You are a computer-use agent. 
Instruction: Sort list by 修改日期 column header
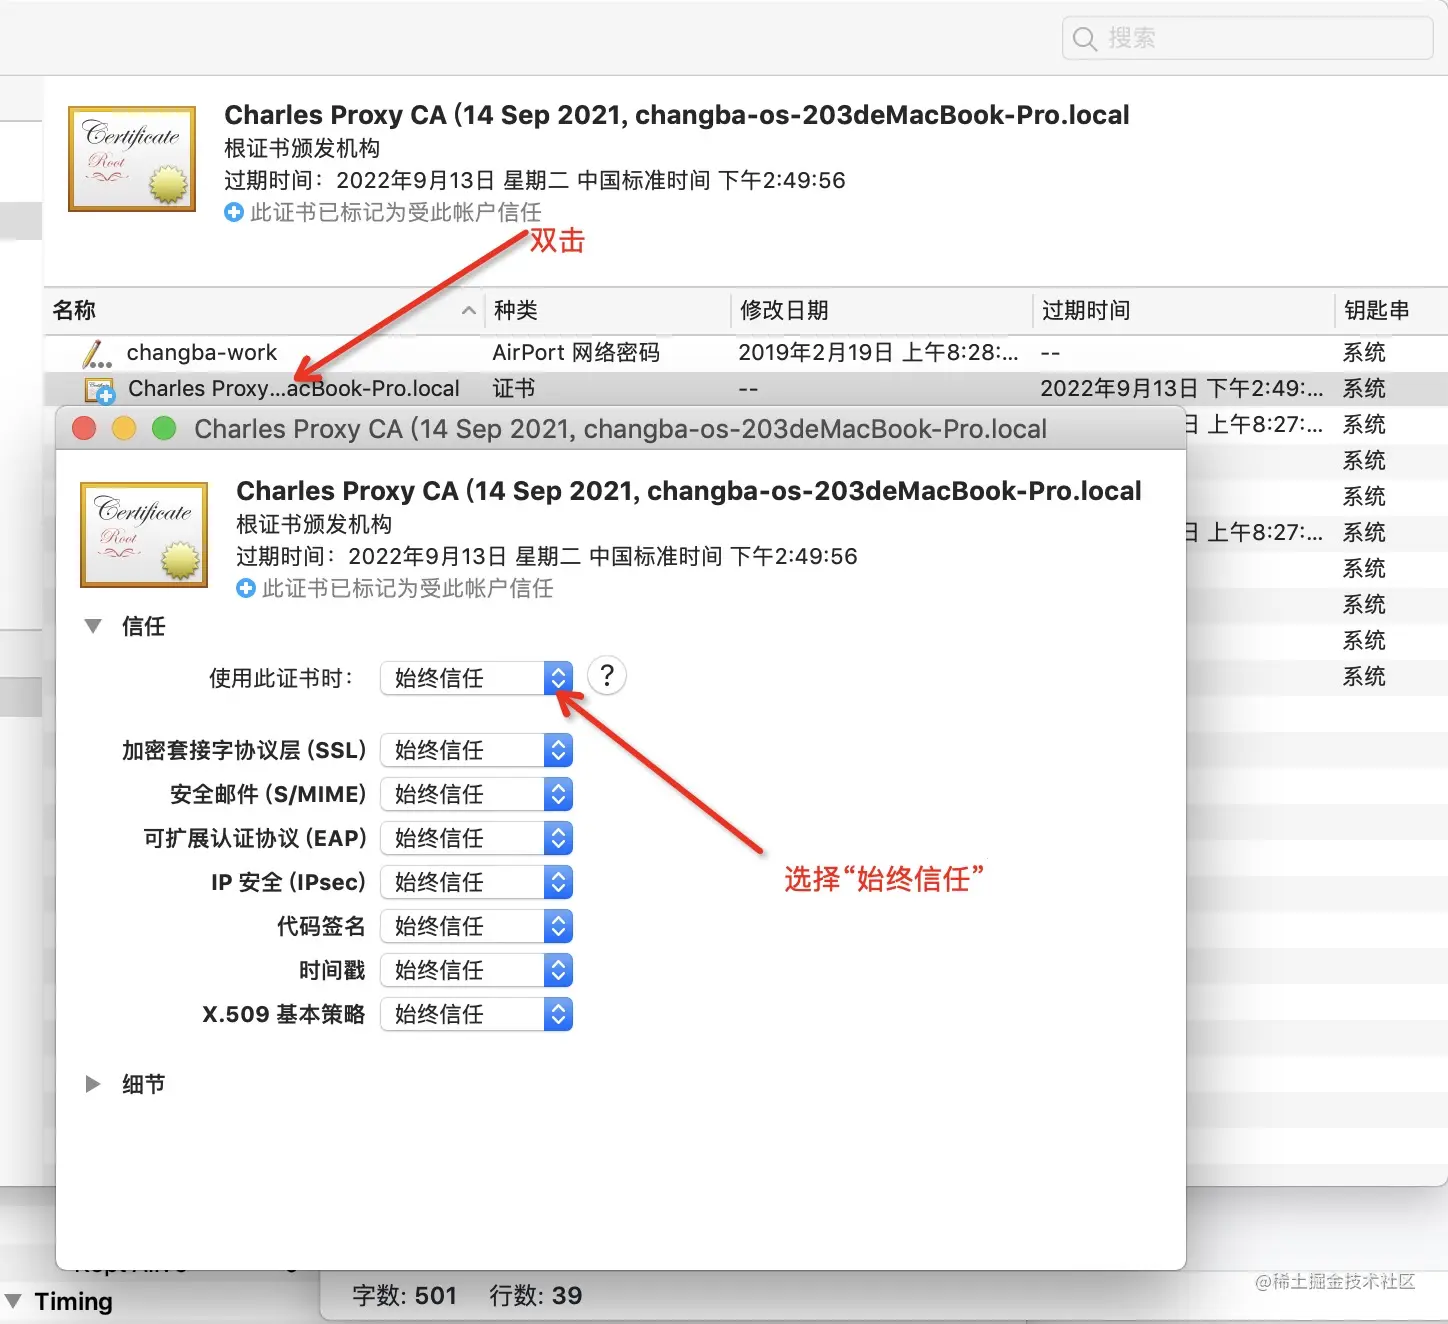[882, 310]
